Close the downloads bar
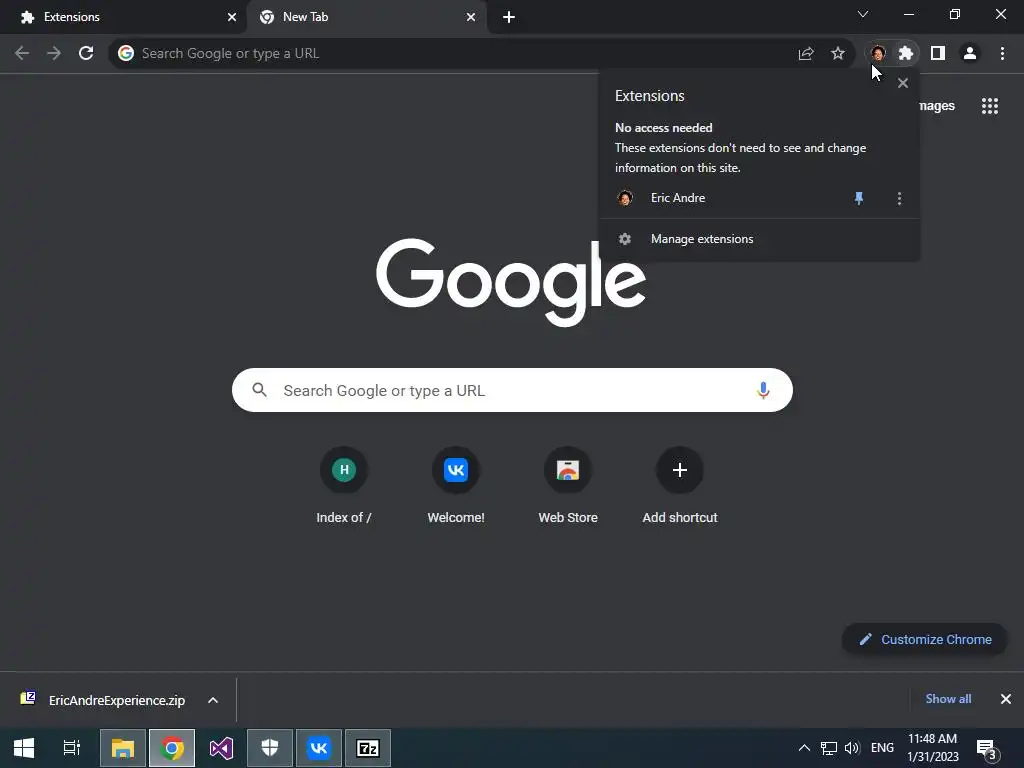Screen dimensions: 1024x768 click(x=1006, y=699)
